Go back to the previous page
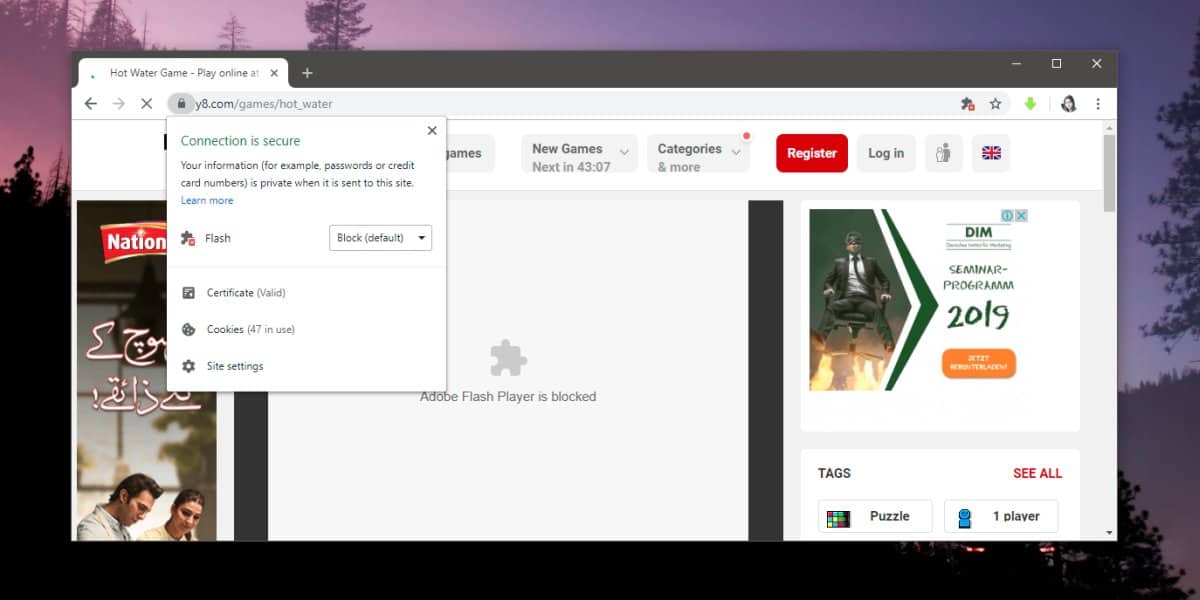Viewport: 1200px width, 600px height. coord(91,103)
